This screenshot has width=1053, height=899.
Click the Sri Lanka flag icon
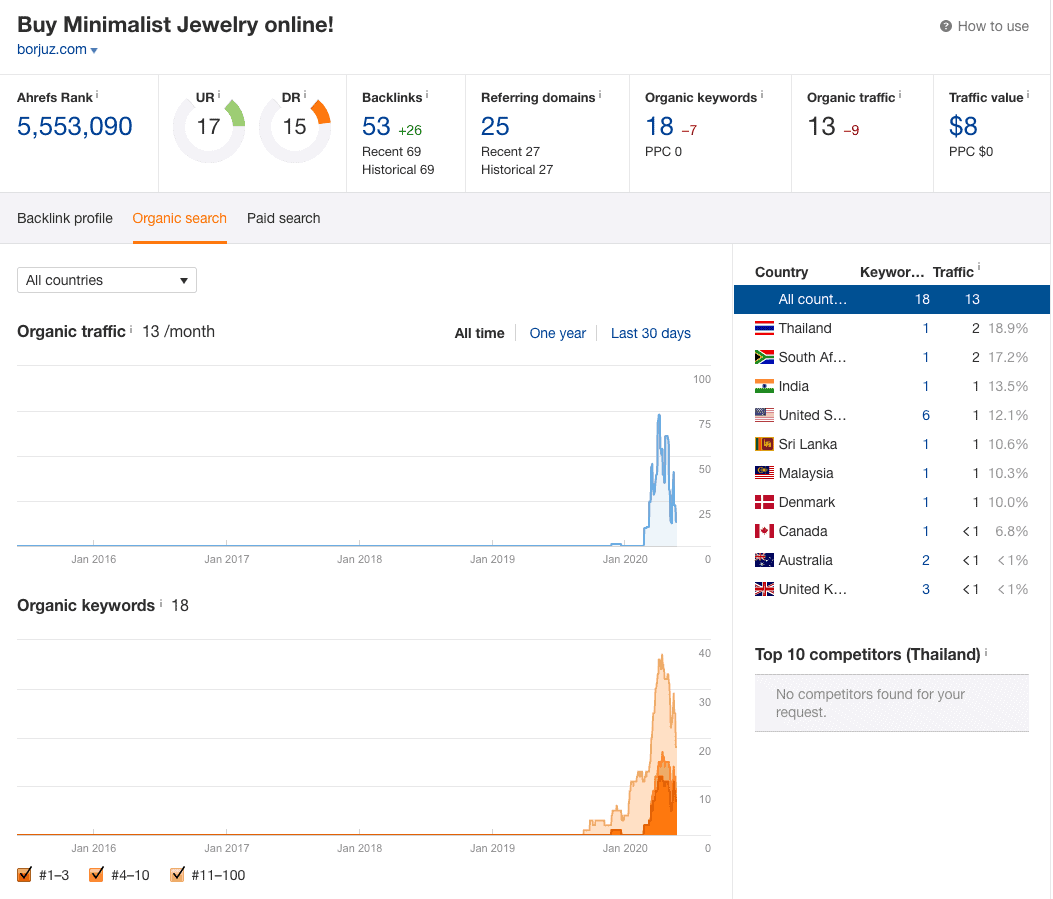click(x=764, y=444)
